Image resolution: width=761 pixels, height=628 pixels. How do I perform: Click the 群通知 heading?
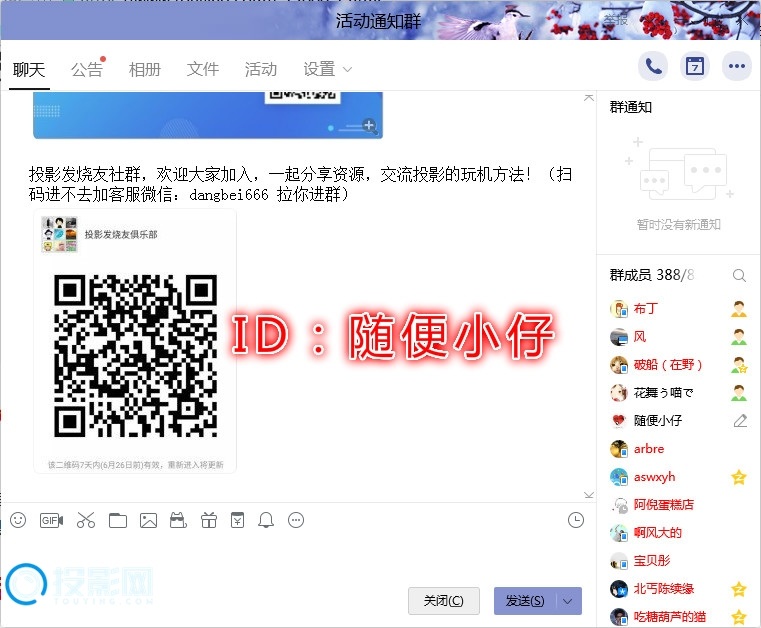pyautogui.click(x=630, y=107)
